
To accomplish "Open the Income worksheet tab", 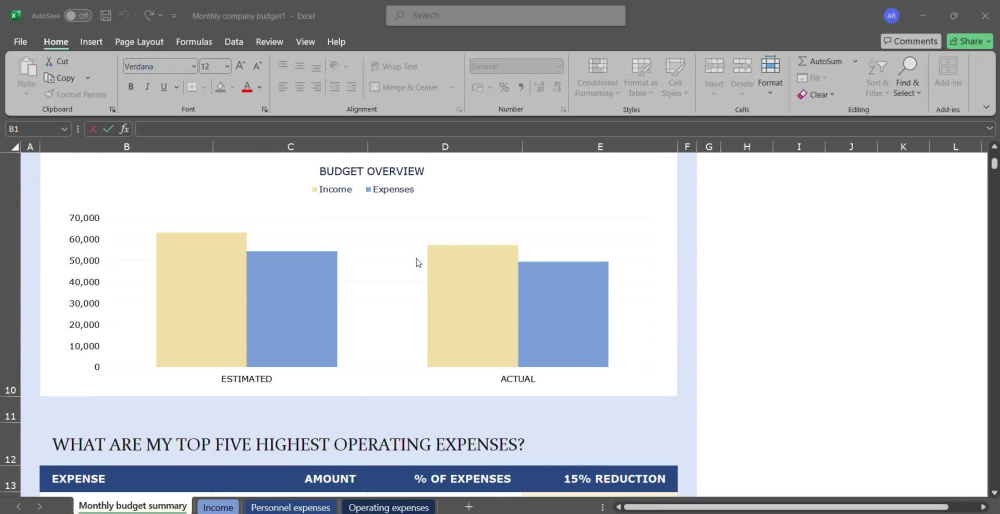I will (x=217, y=508).
